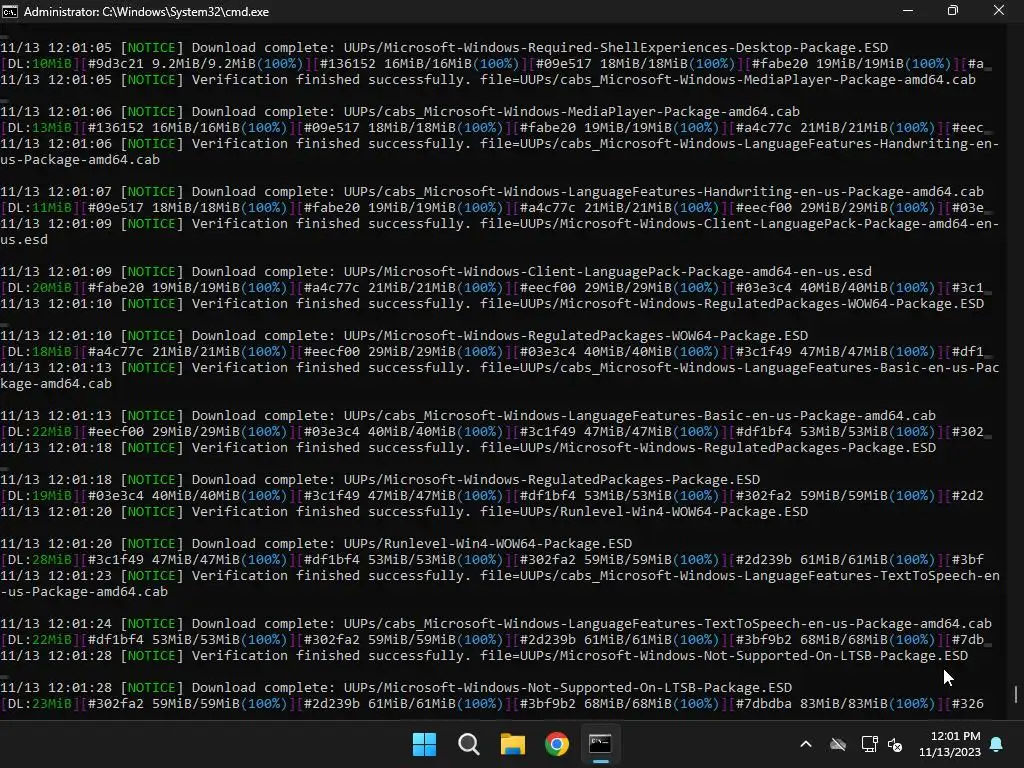Open network display tray icon
1024x768 pixels.
(869, 744)
